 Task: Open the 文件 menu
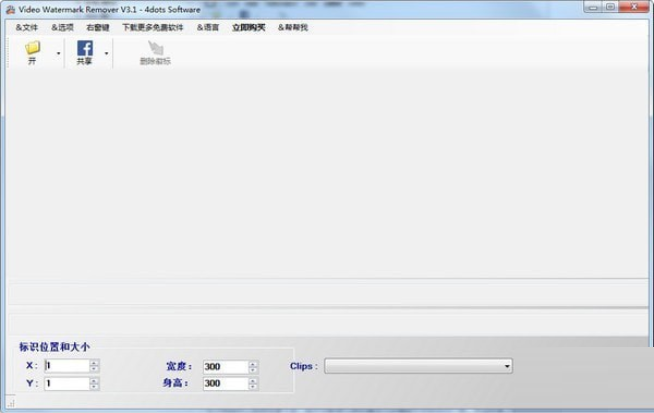click(26, 27)
